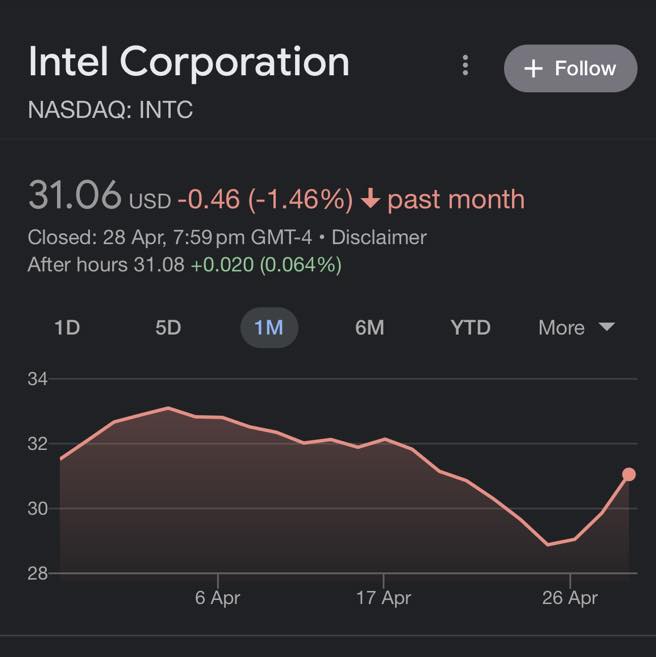This screenshot has width=656, height=657.
Task: Show the 6M chart range
Action: point(369,327)
